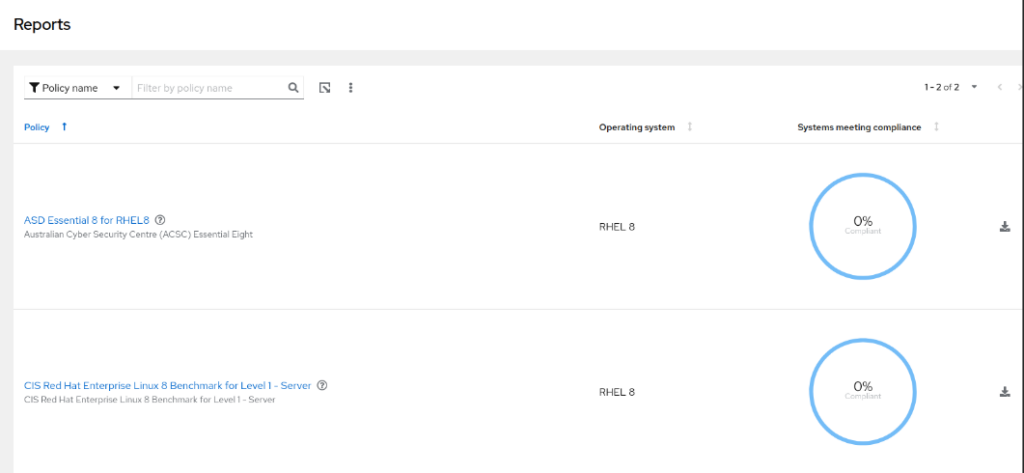Click the Policy column header
Image resolution: width=1024 pixels, height=473 pixels.
(x=37, y=127)
